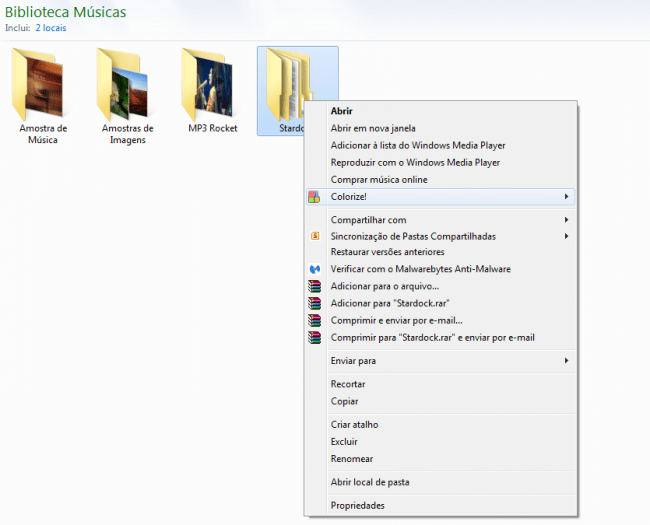Click Comprimir e enviar por e-mail
The image size is (650, 525).
396,321
